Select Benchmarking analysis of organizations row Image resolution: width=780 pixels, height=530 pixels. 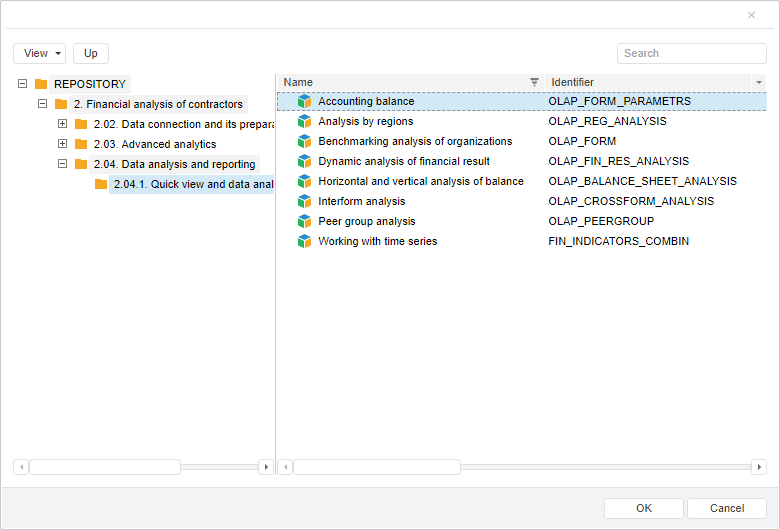[522, 141]
